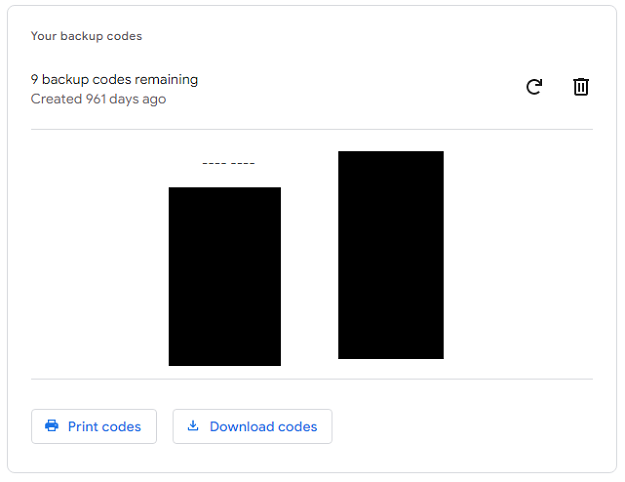The height and width of the screenshot is (482, 625).
Task: Click the number 9 before 'backup codes remaining'
Action: (35, 79)
